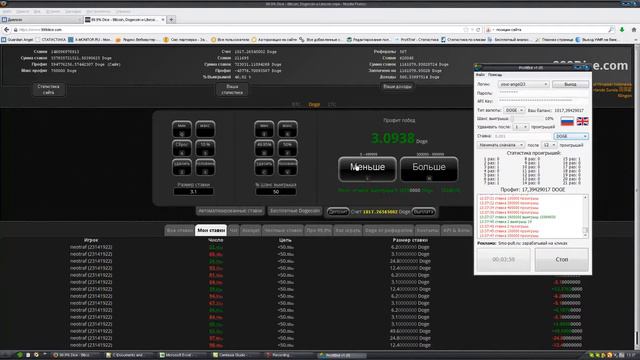640x360 pixels.
Task: Switch to the Все ставки tab
Action: coord(180,230)
